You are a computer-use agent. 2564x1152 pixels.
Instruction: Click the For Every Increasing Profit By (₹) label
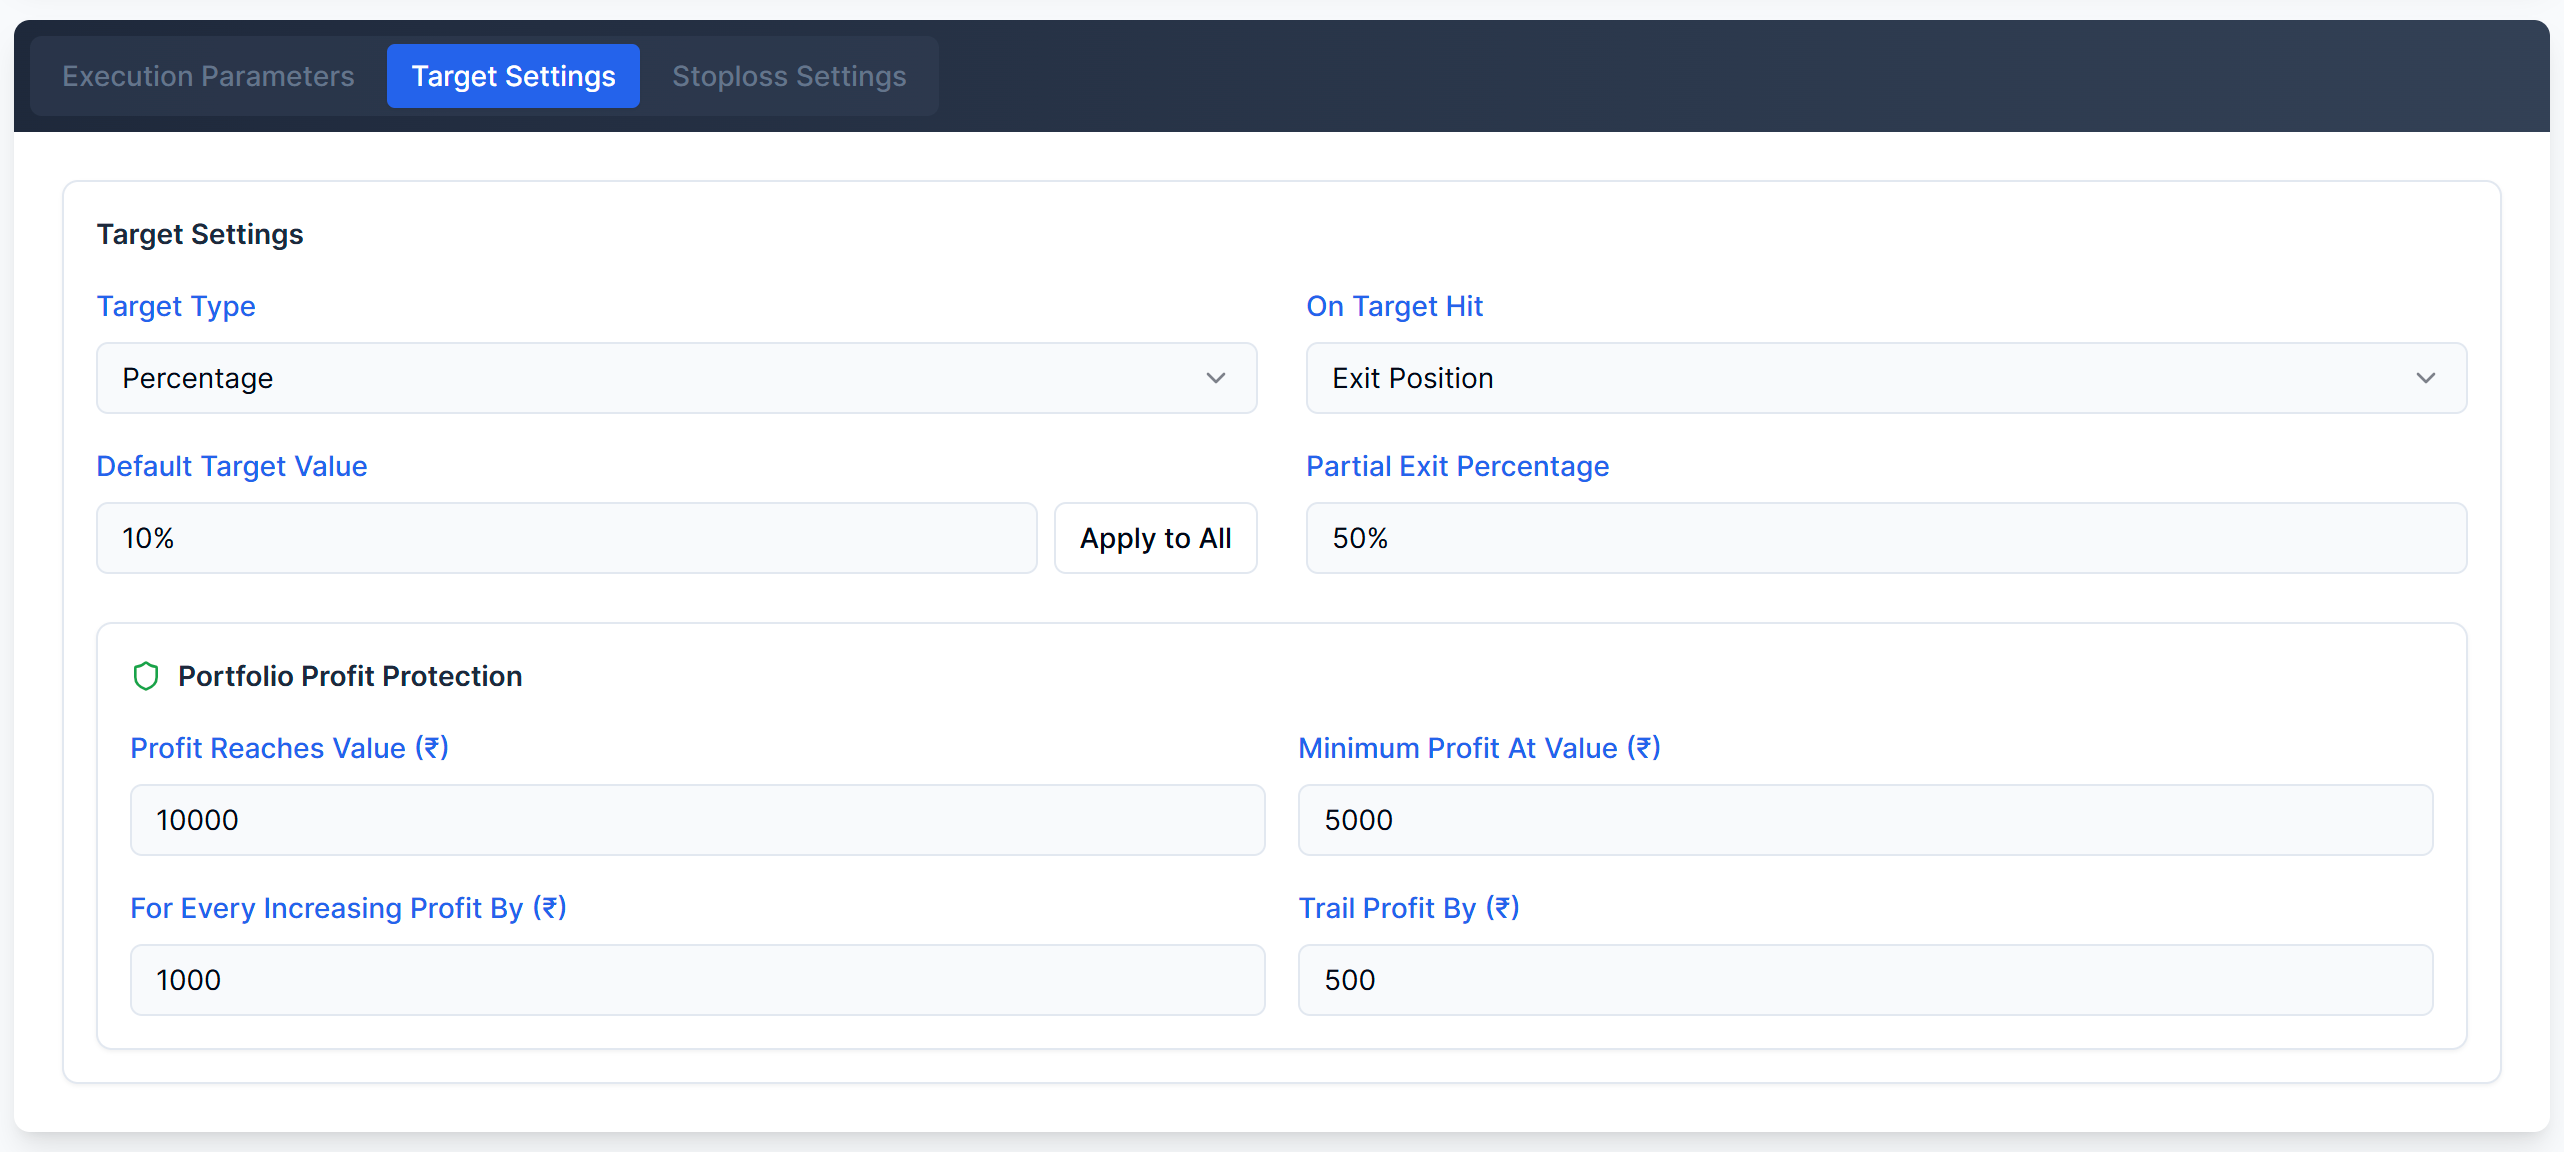(x=349, y=908)
